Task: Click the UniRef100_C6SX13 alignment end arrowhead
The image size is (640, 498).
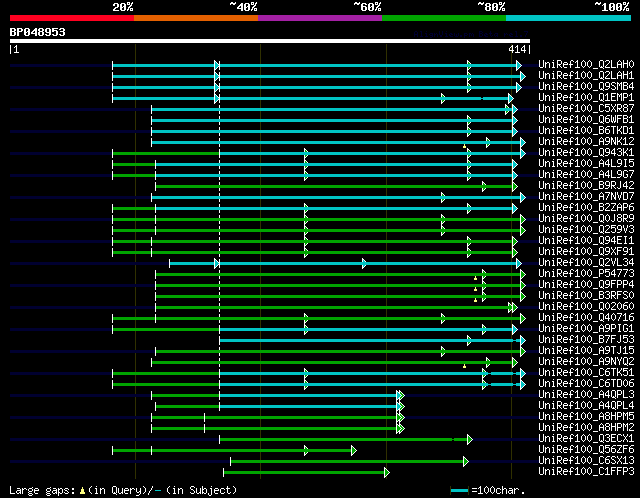Action: point(466,462)
